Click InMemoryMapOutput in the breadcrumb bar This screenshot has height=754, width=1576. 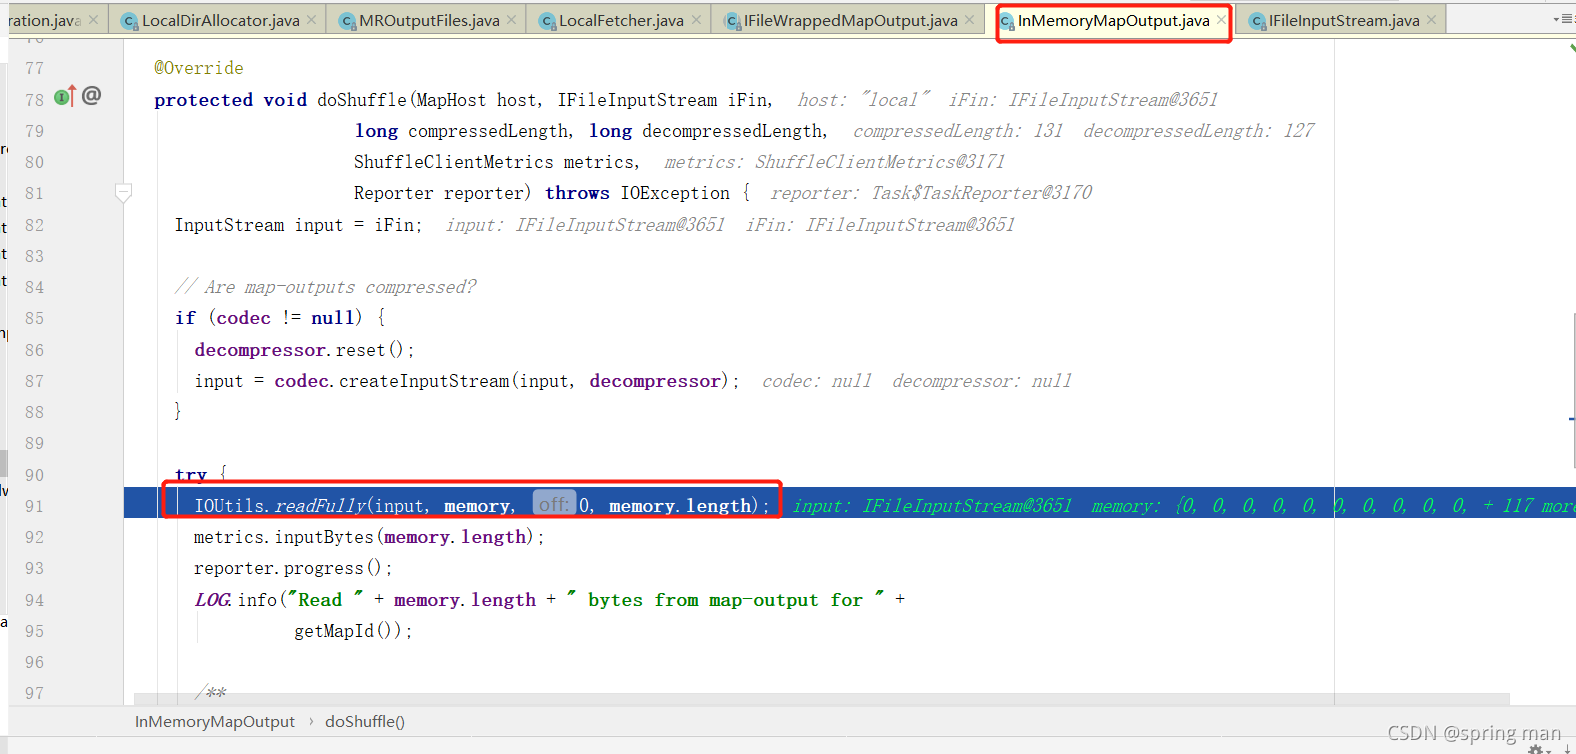coord(215,722)
